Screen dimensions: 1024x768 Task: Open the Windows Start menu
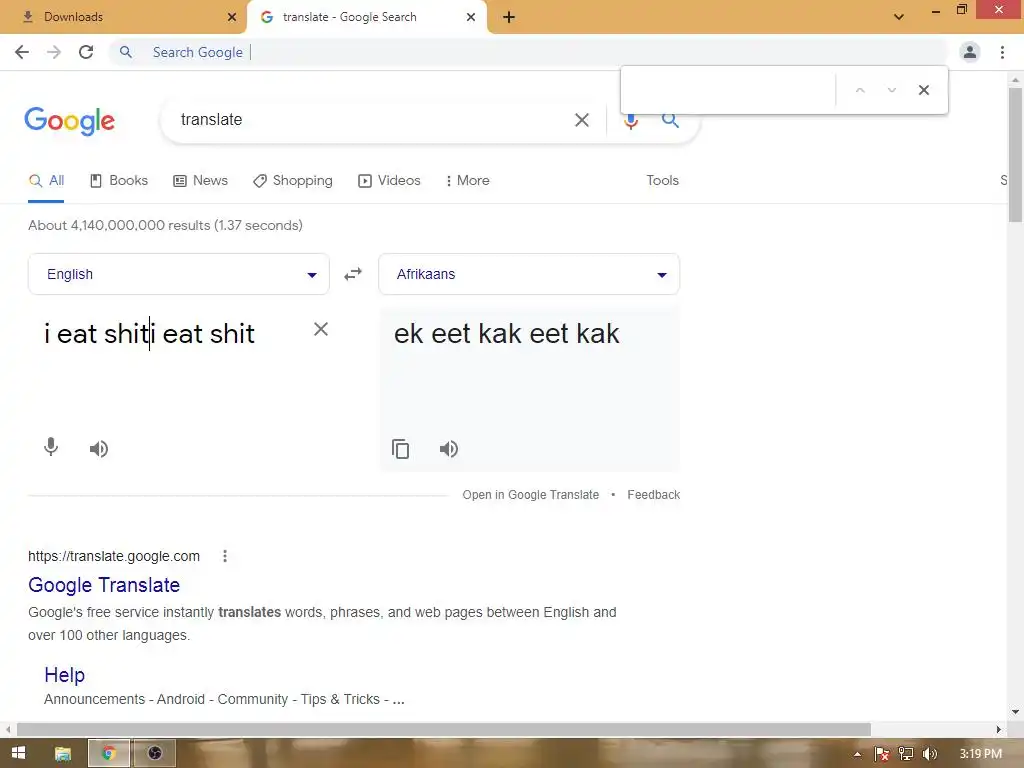click(18, 753)
